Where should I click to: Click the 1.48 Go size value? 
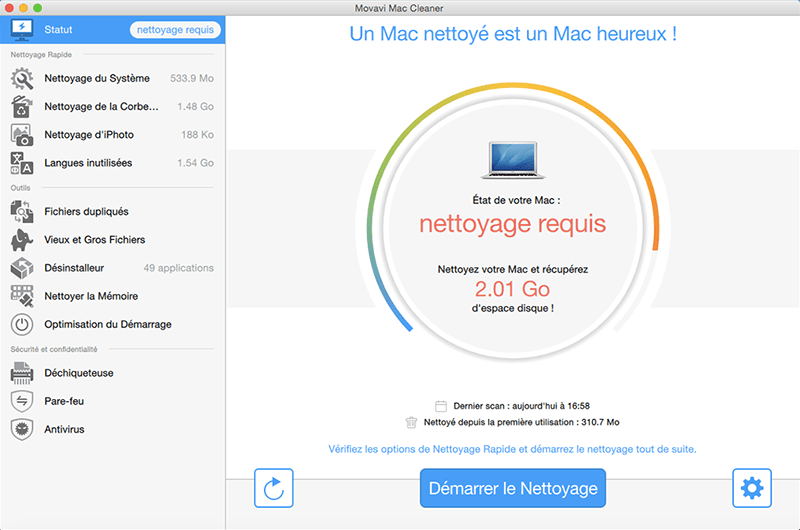click(x=195, y=107)
